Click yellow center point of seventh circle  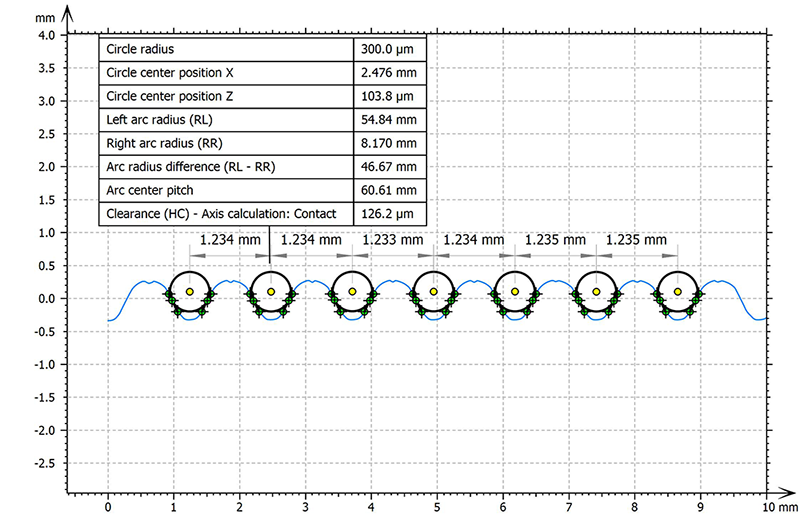tap(678, 291)
